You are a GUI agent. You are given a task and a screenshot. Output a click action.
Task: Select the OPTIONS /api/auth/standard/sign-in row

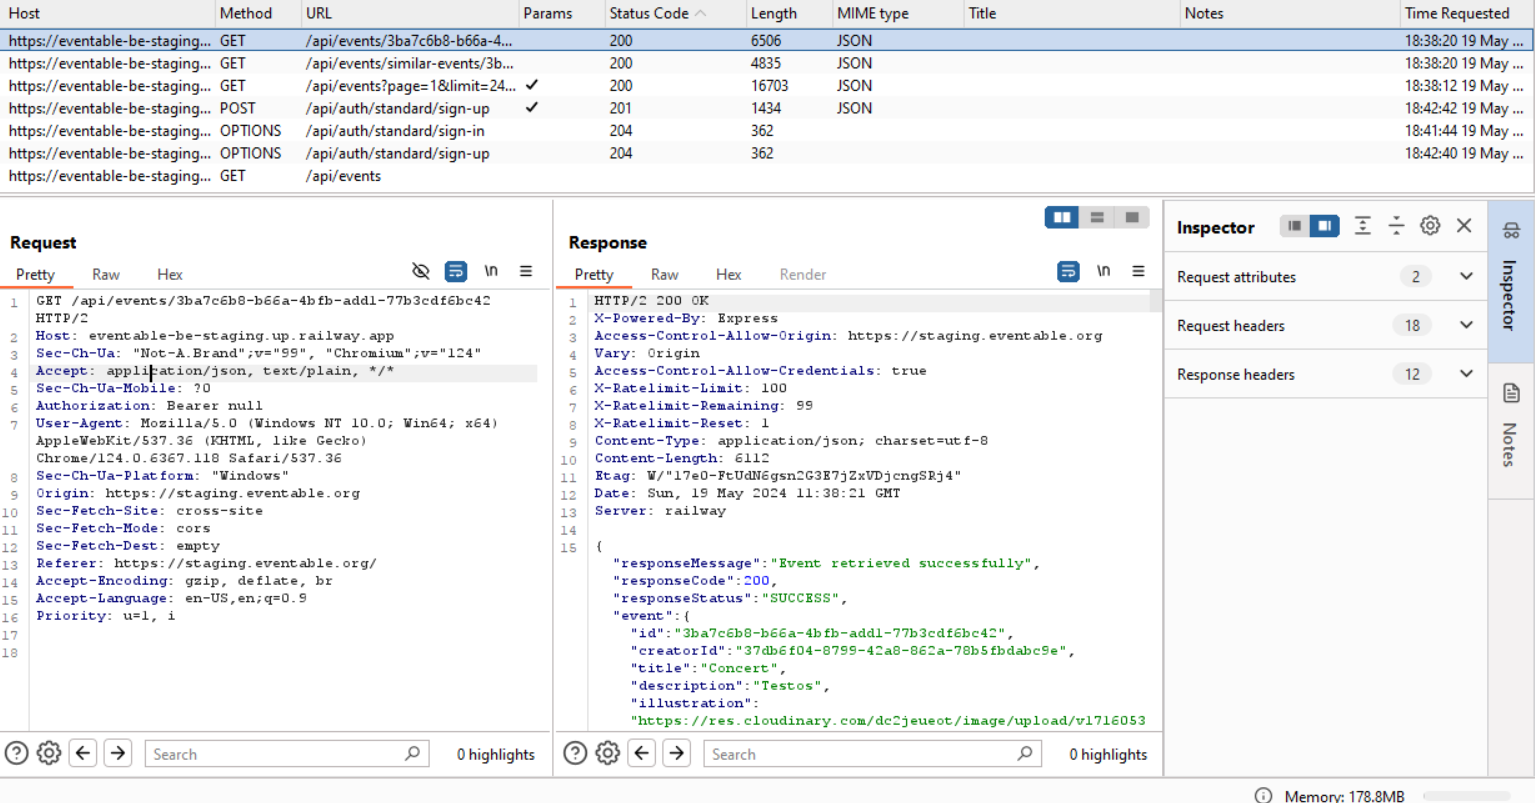pos(767,130)
